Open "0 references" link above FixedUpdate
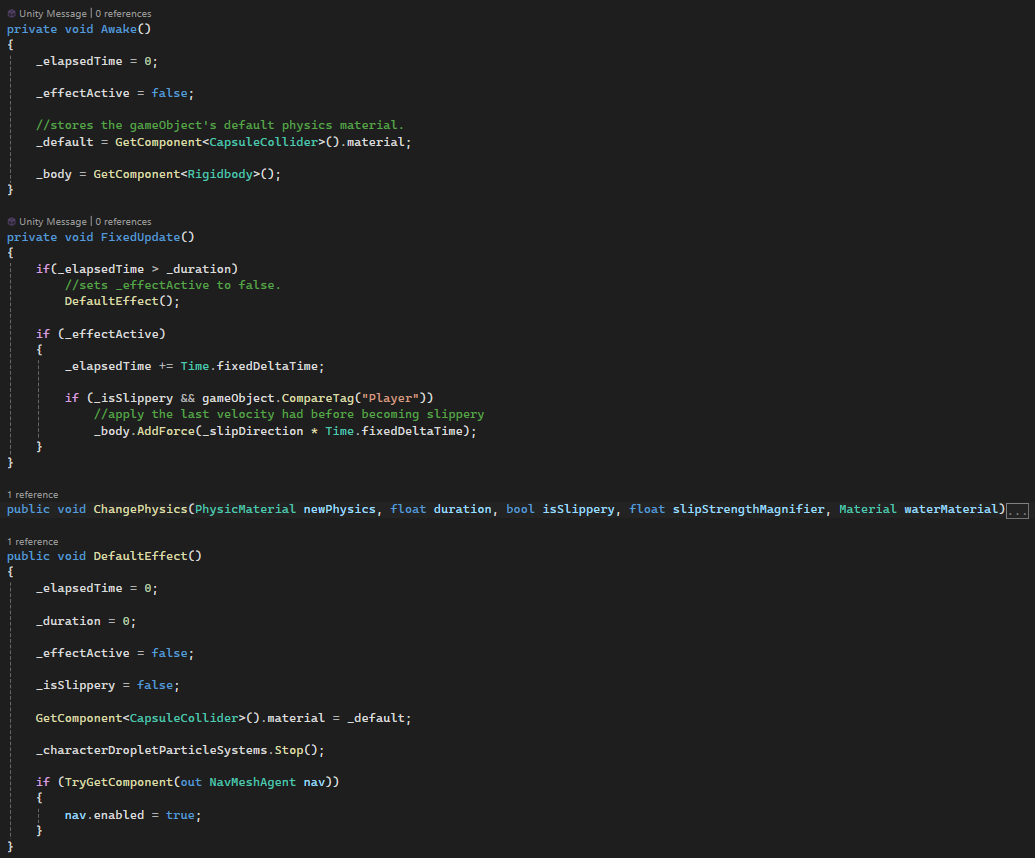This screenshot has width=1035, height=858. pos(123,222)
